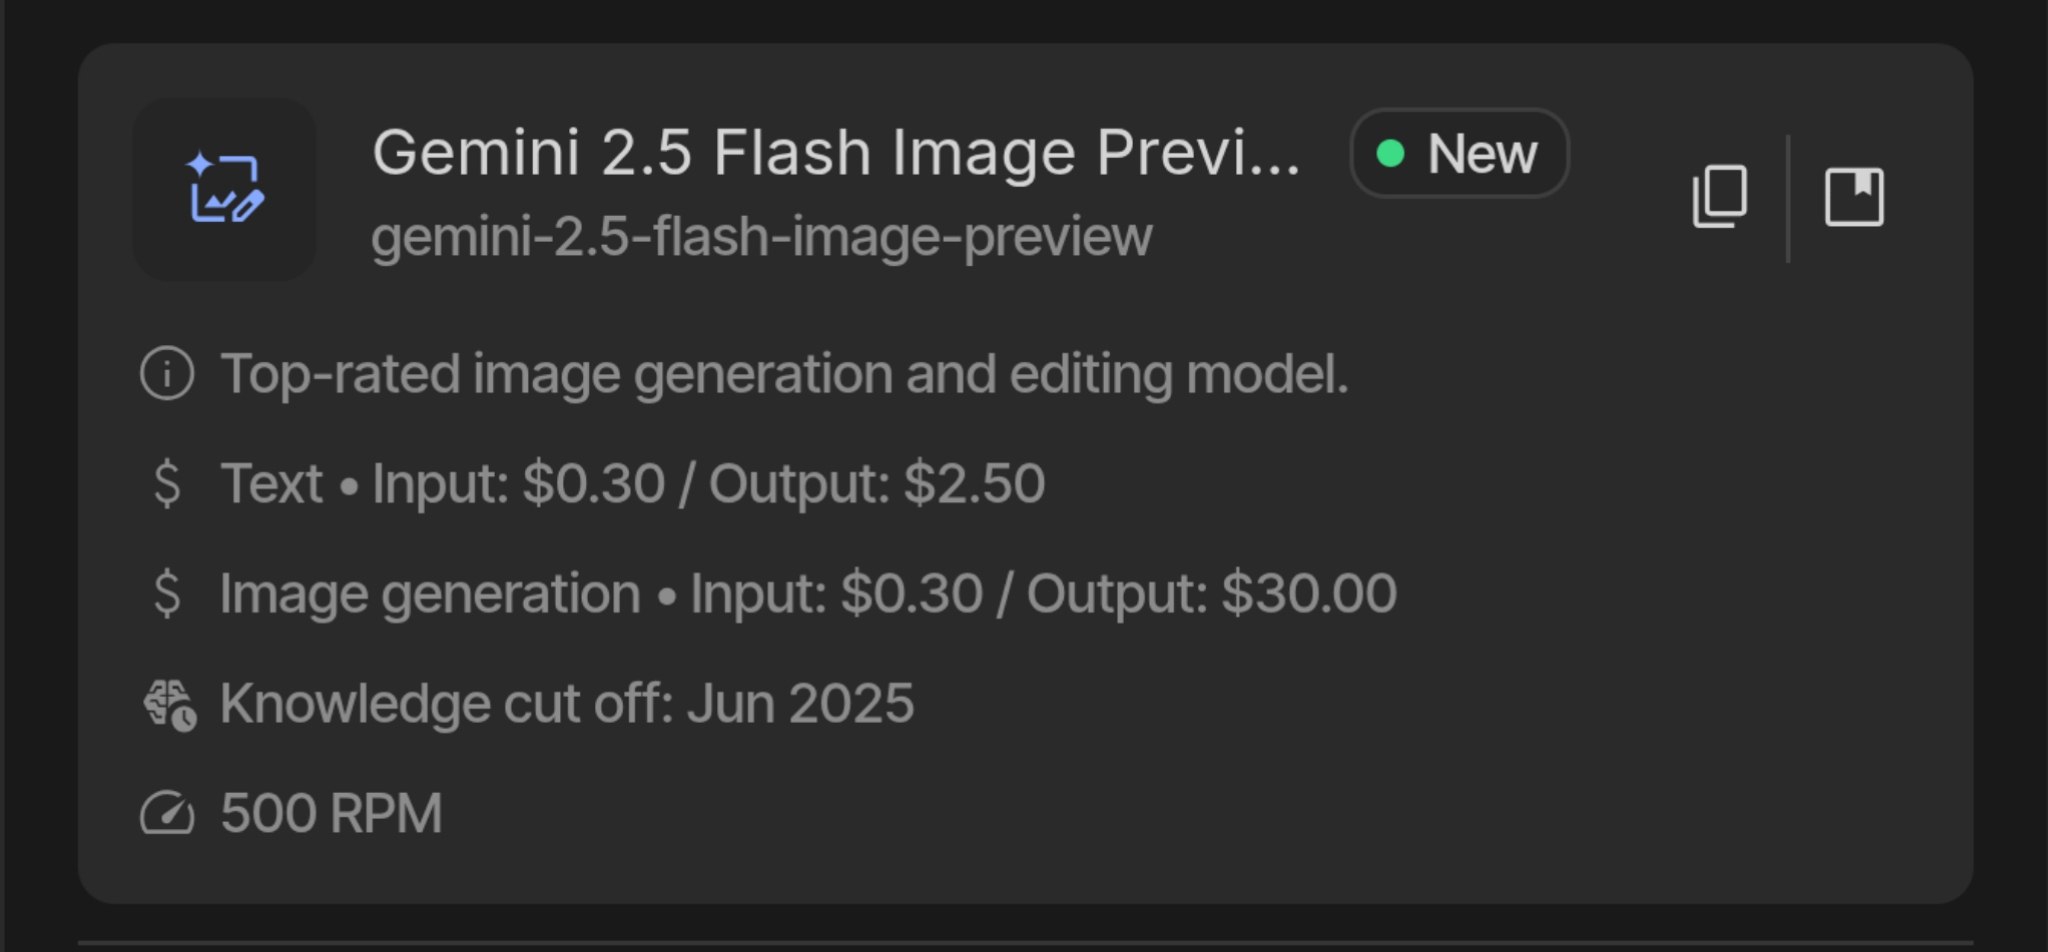Select the gemini-2.5-flash-image-preview model ID text

pos(761,237)
